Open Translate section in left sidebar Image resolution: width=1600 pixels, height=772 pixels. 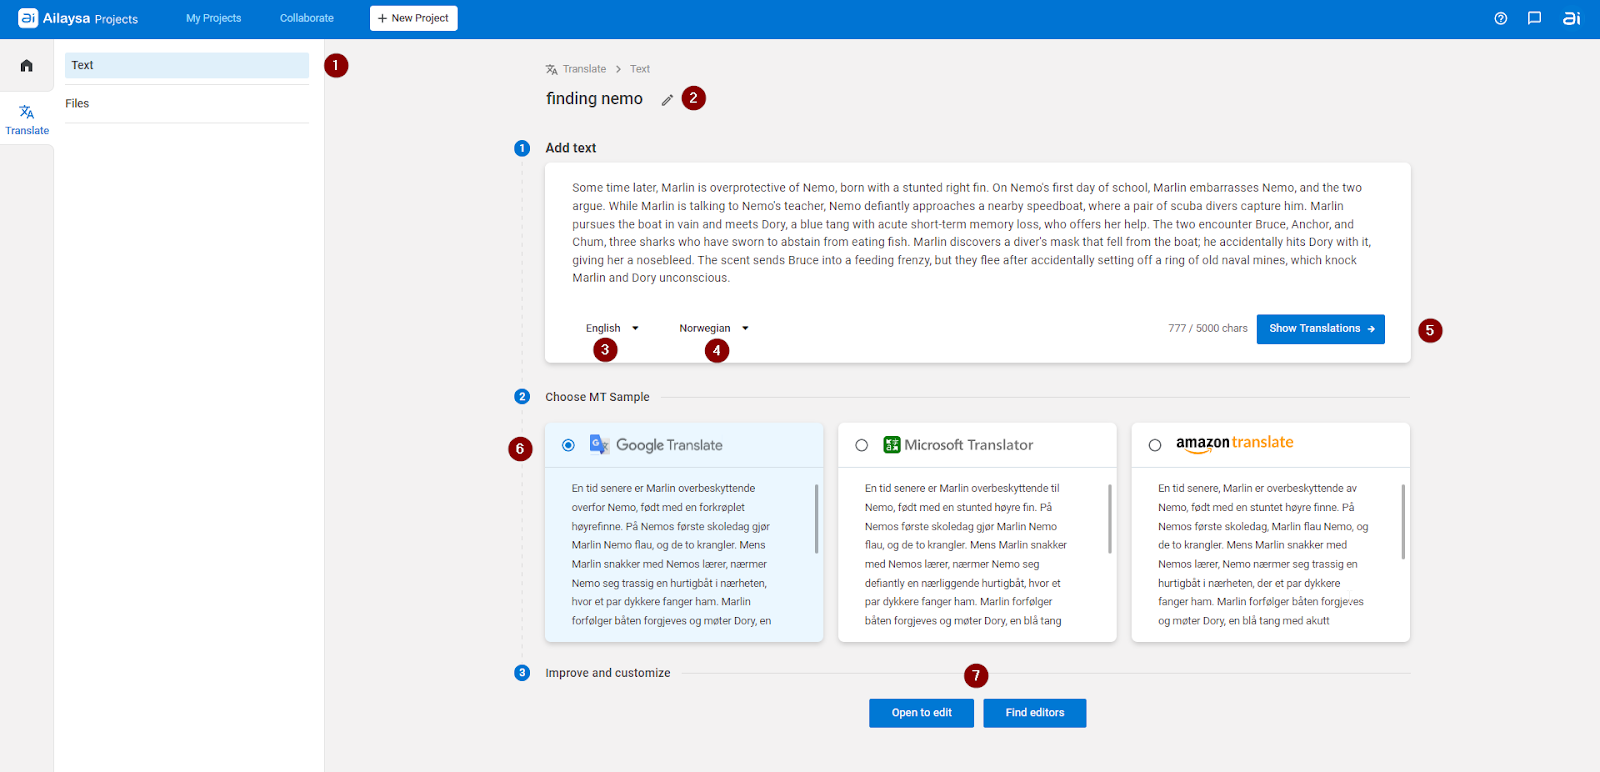(27, 120)
